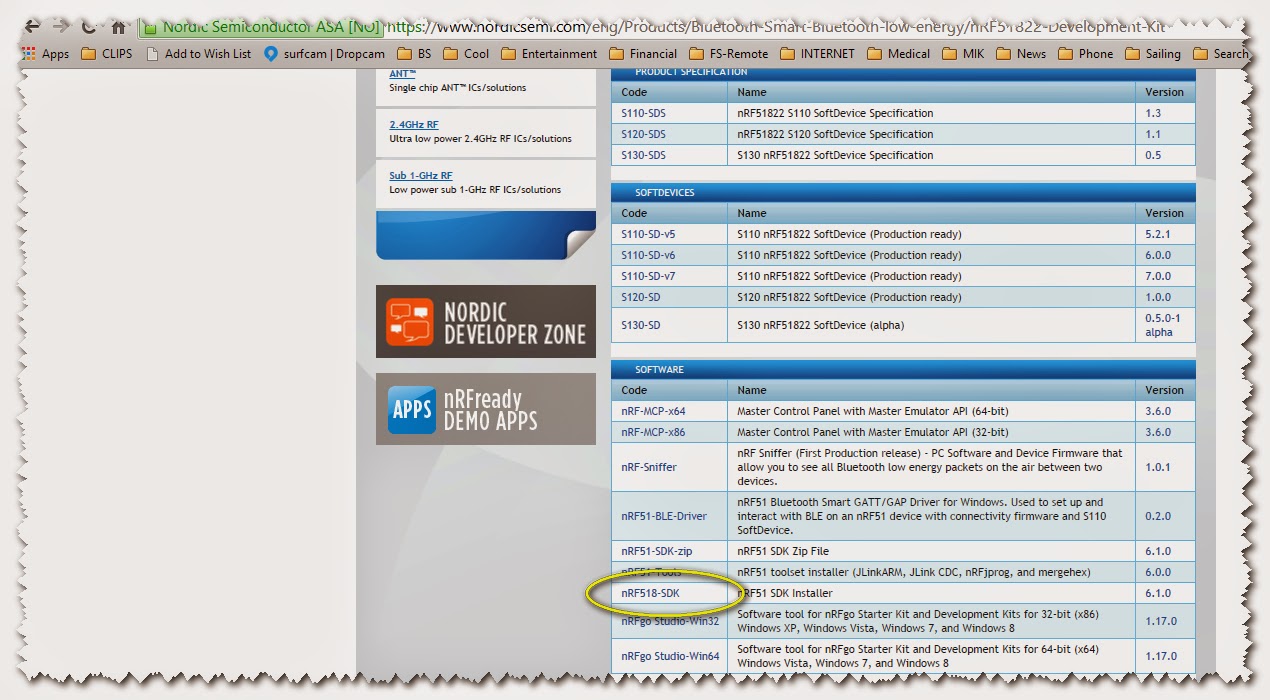The image size is (1270, 700).
Task: Download the S130-SD alpha SoftDevice
Action: coord(641,325)
